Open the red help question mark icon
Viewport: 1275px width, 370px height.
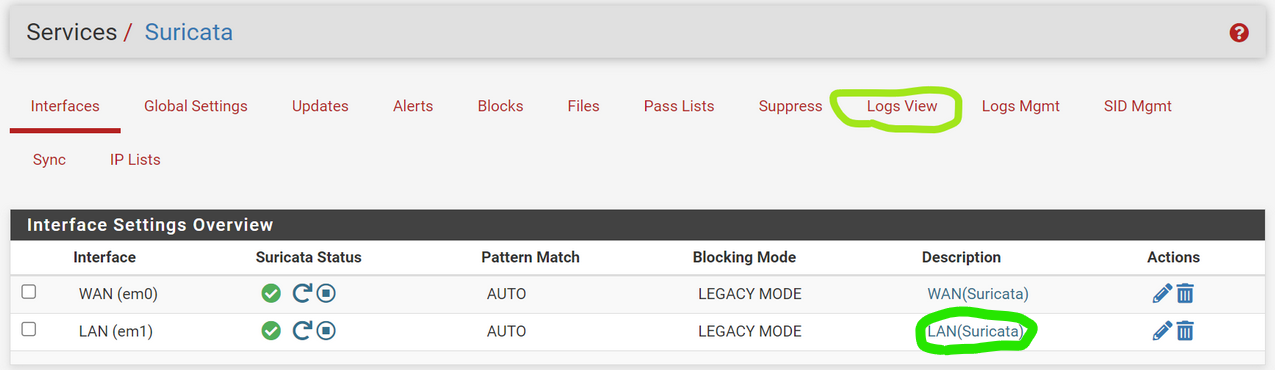click(x=1239, y=33)
